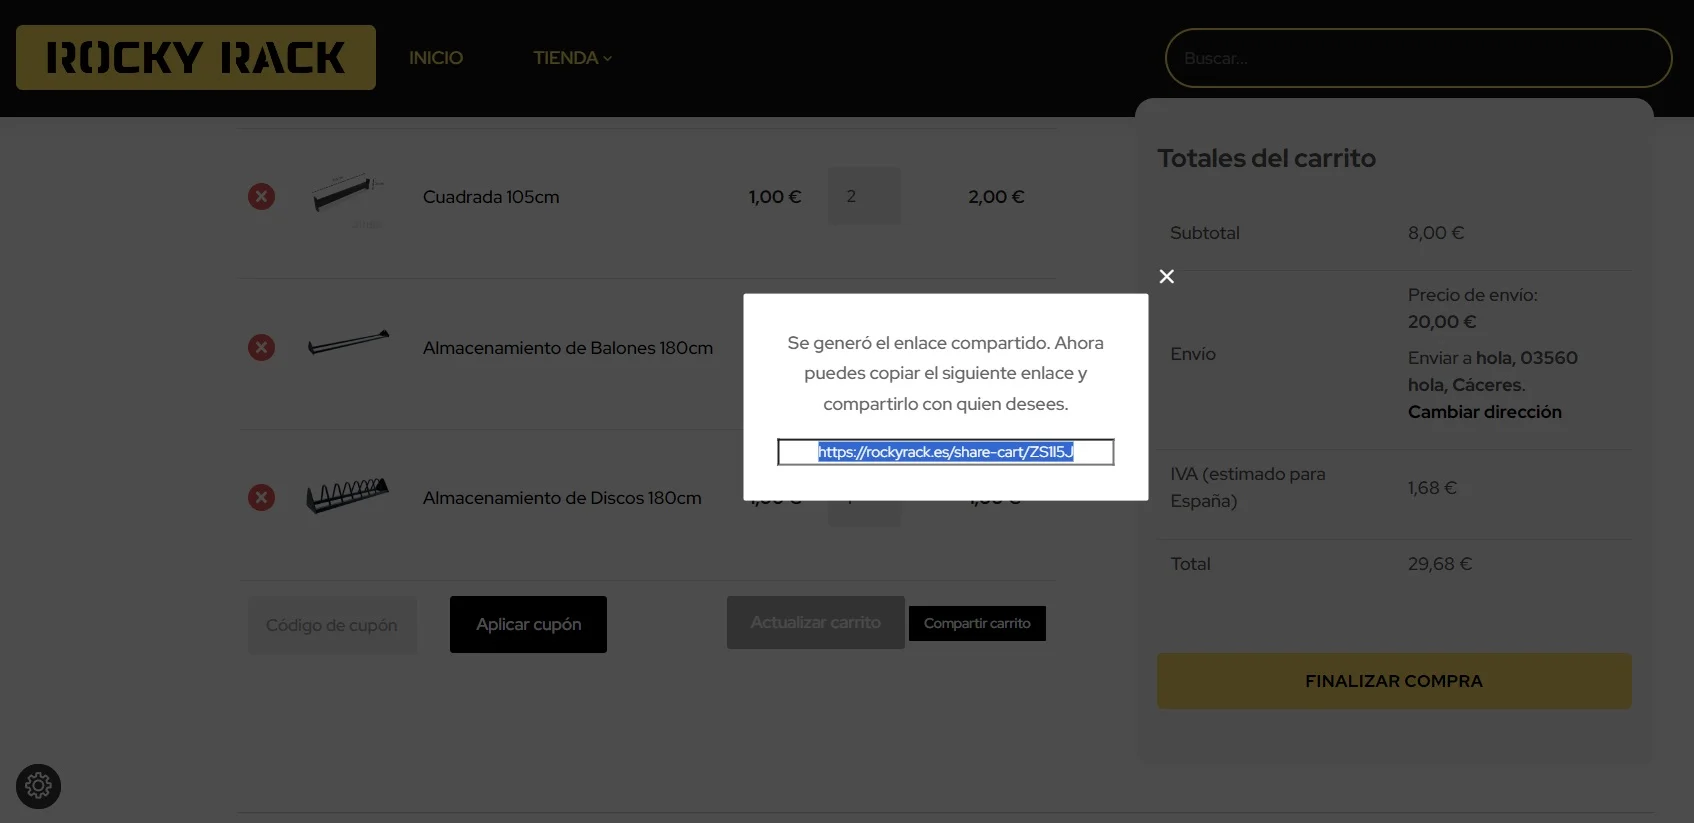Screen dimensions: 1694x823
Task: Remove Cuadrada 105cm from cart
Action: (262, 196)
